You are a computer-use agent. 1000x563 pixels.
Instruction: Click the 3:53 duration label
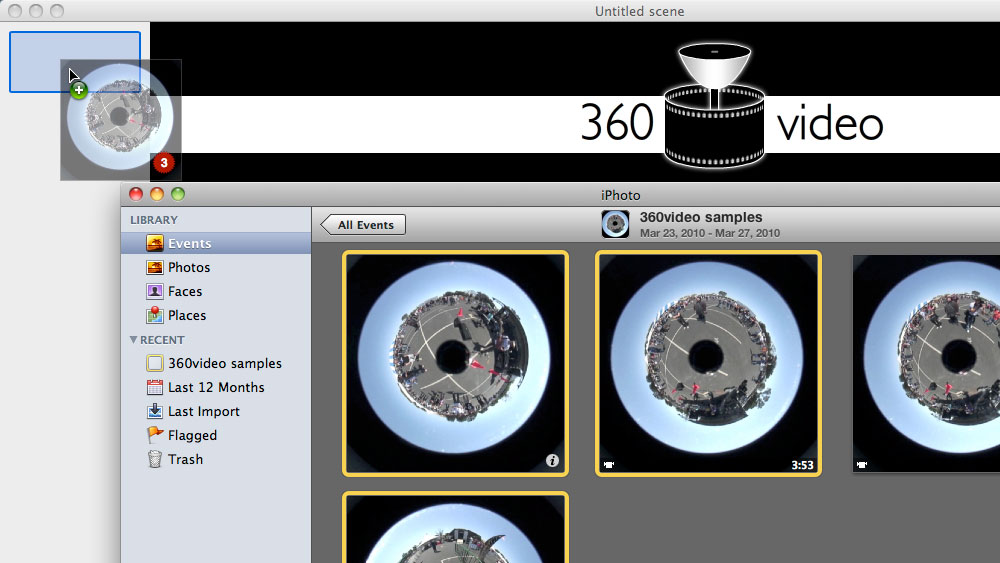[x=802, y=465]
